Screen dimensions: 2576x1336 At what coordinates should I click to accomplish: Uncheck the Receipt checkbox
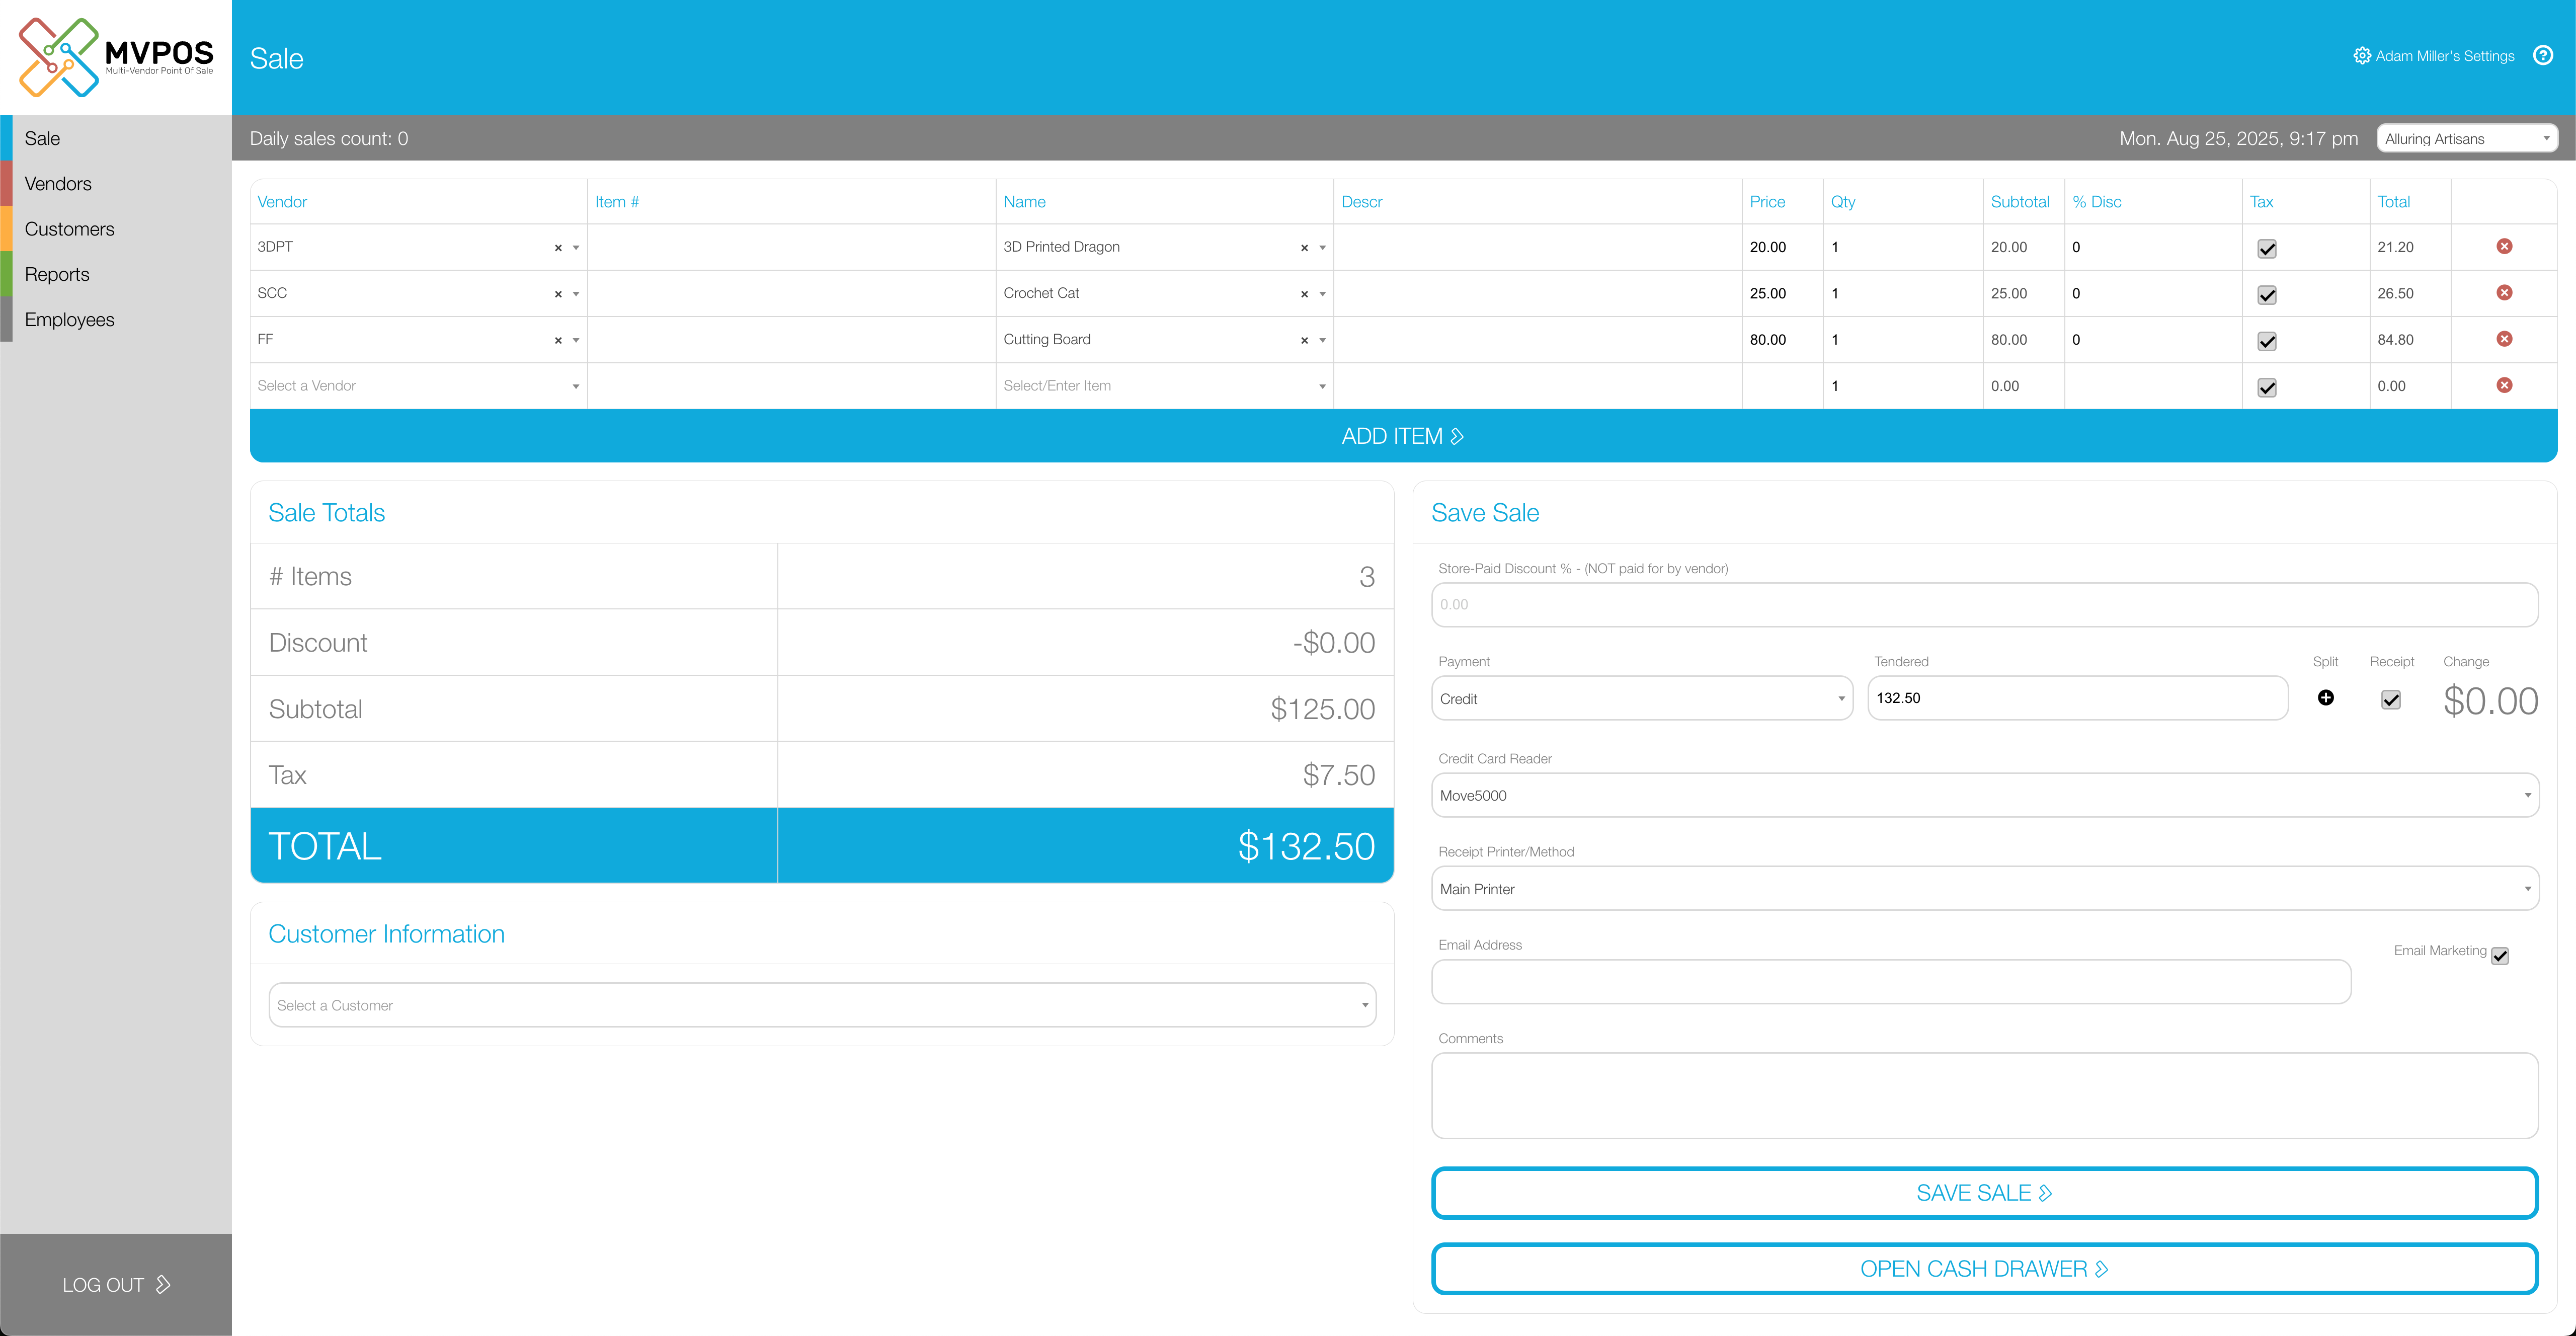click(2390, 700)
